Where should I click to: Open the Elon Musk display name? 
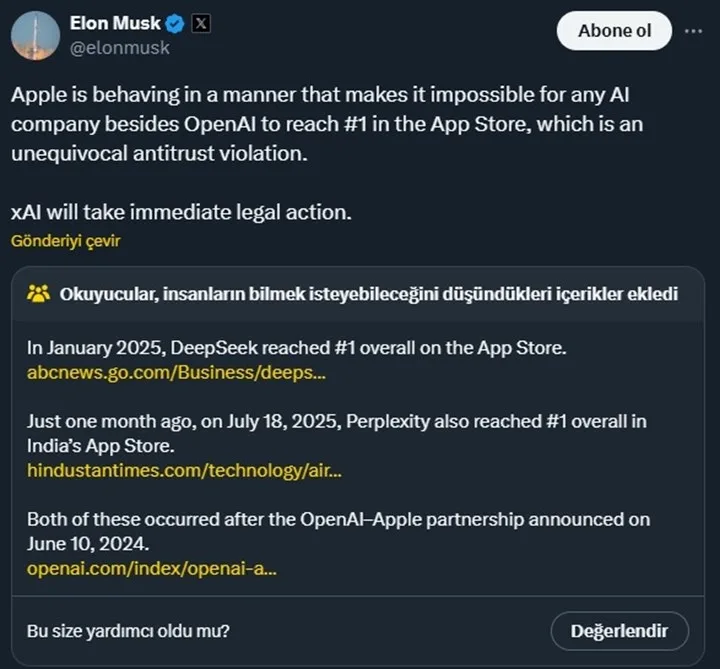[115, 23]
